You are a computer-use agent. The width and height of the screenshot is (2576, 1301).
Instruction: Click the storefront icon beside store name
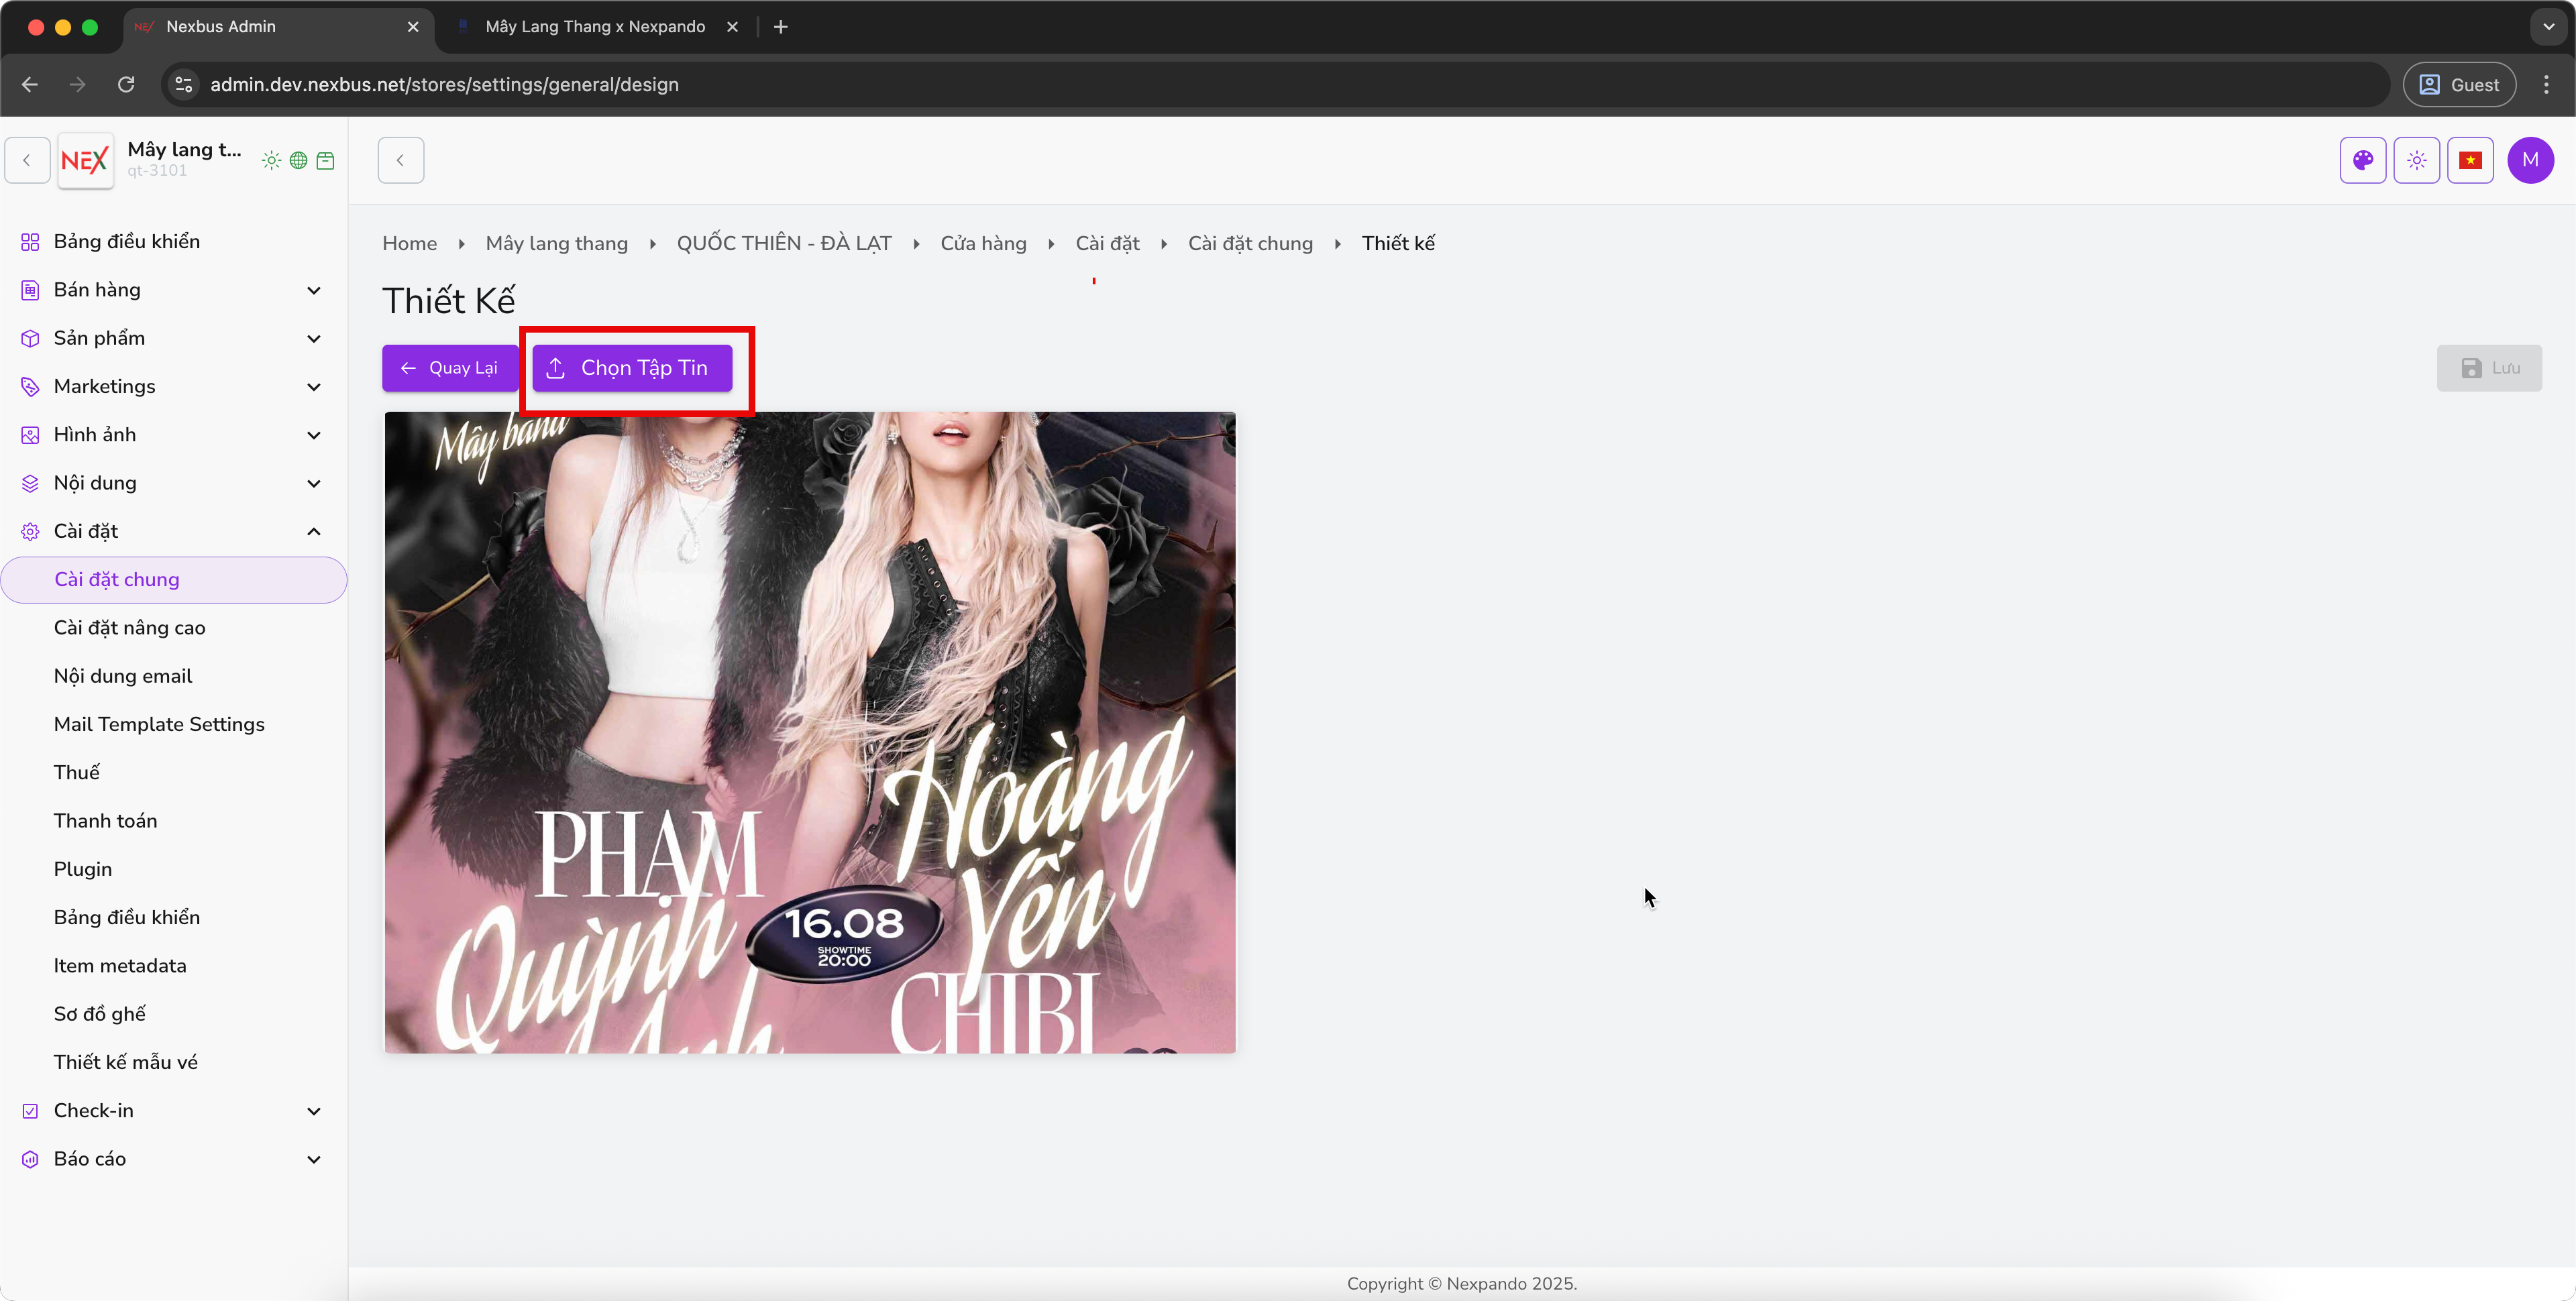tap(325, 160)
